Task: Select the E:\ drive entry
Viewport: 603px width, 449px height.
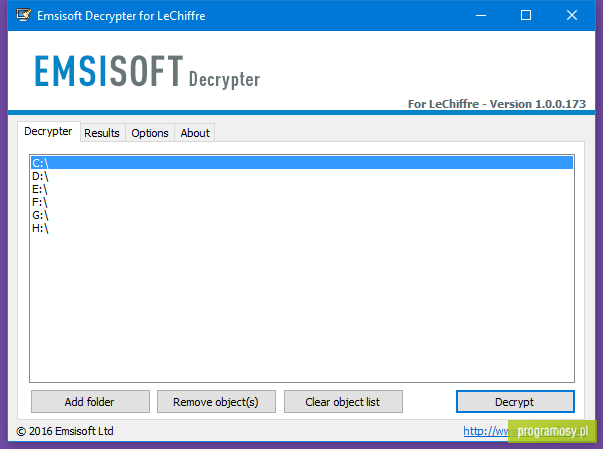Action: point(302,189)
